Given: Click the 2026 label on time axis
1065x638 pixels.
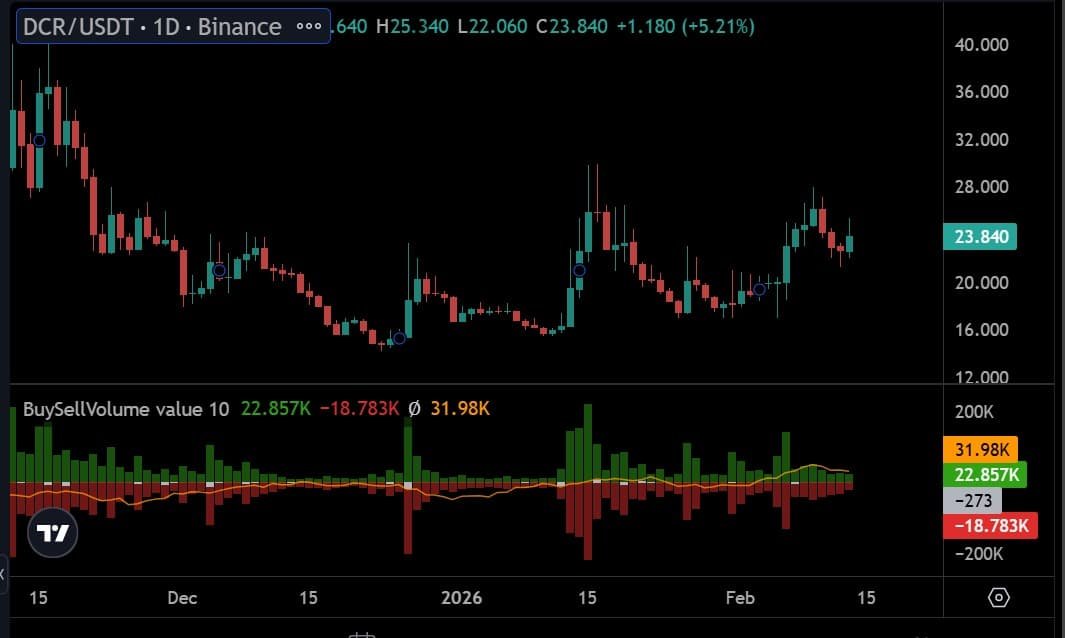Looking at the screenshot, I should (x=462, y=598).
